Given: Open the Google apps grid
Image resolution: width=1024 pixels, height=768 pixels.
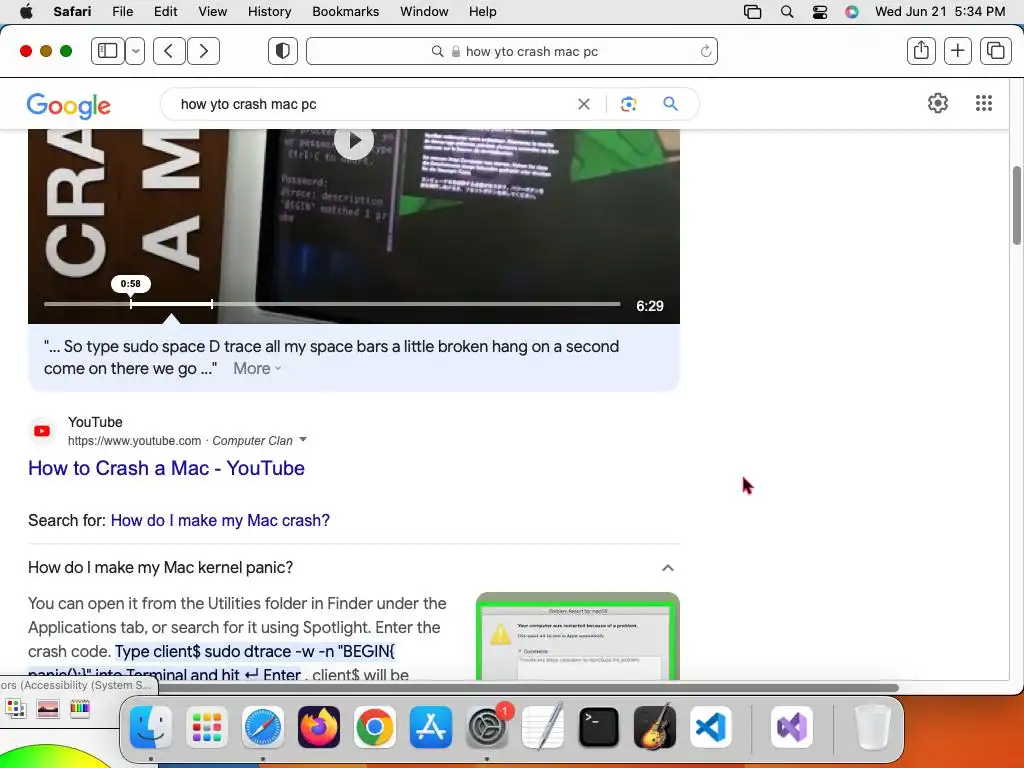Looking at the screenshot, I should tap(984, 103).
